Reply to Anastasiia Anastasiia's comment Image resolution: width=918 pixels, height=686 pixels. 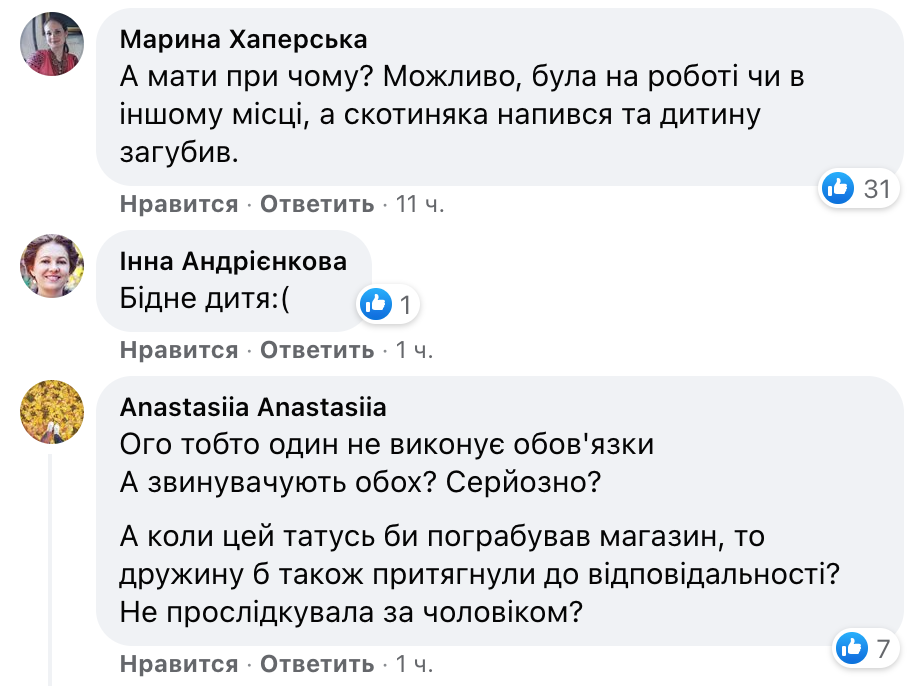[317, 664]
